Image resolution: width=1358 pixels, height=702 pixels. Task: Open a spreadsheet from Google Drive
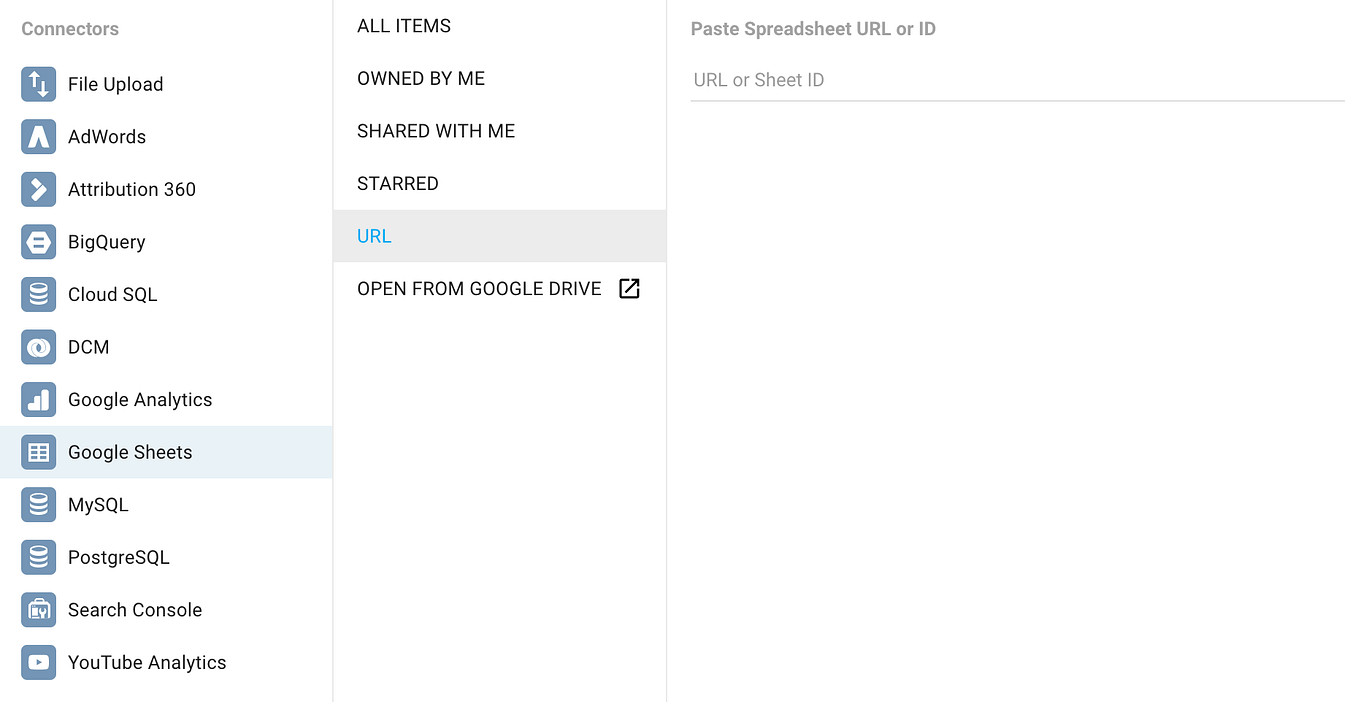pyautogui.click(x=478, y=288)
